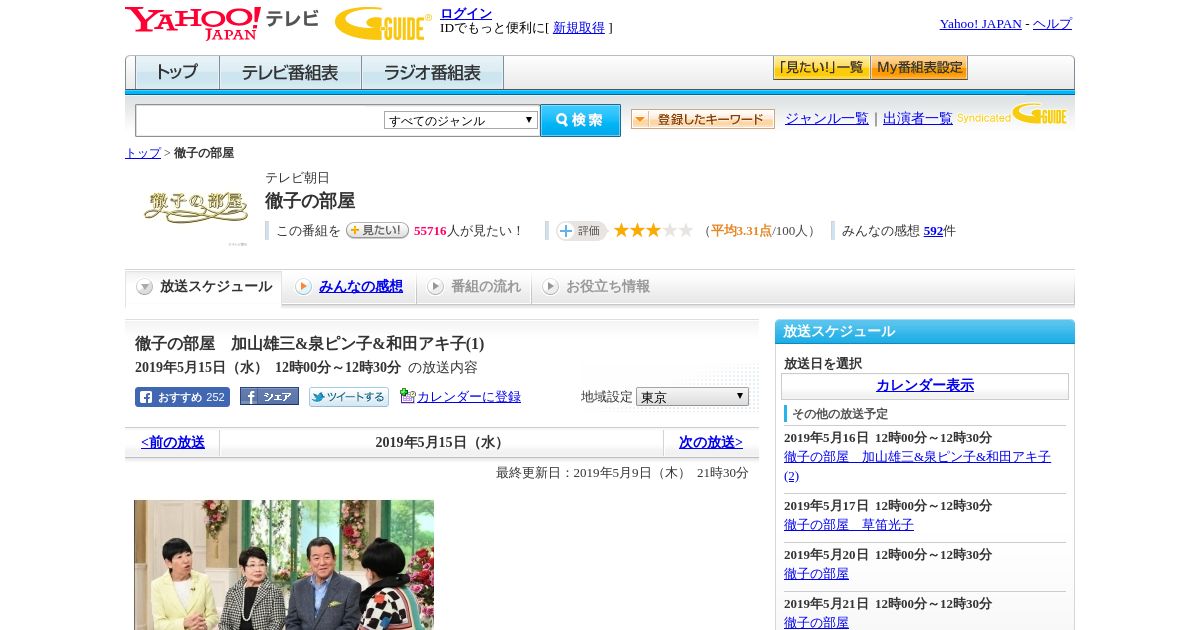This screenshot has width=1200, height=630.
Task: Click the 2019年5月16日 12時00分～12時30分 text
Action: [x=888, y=438]
